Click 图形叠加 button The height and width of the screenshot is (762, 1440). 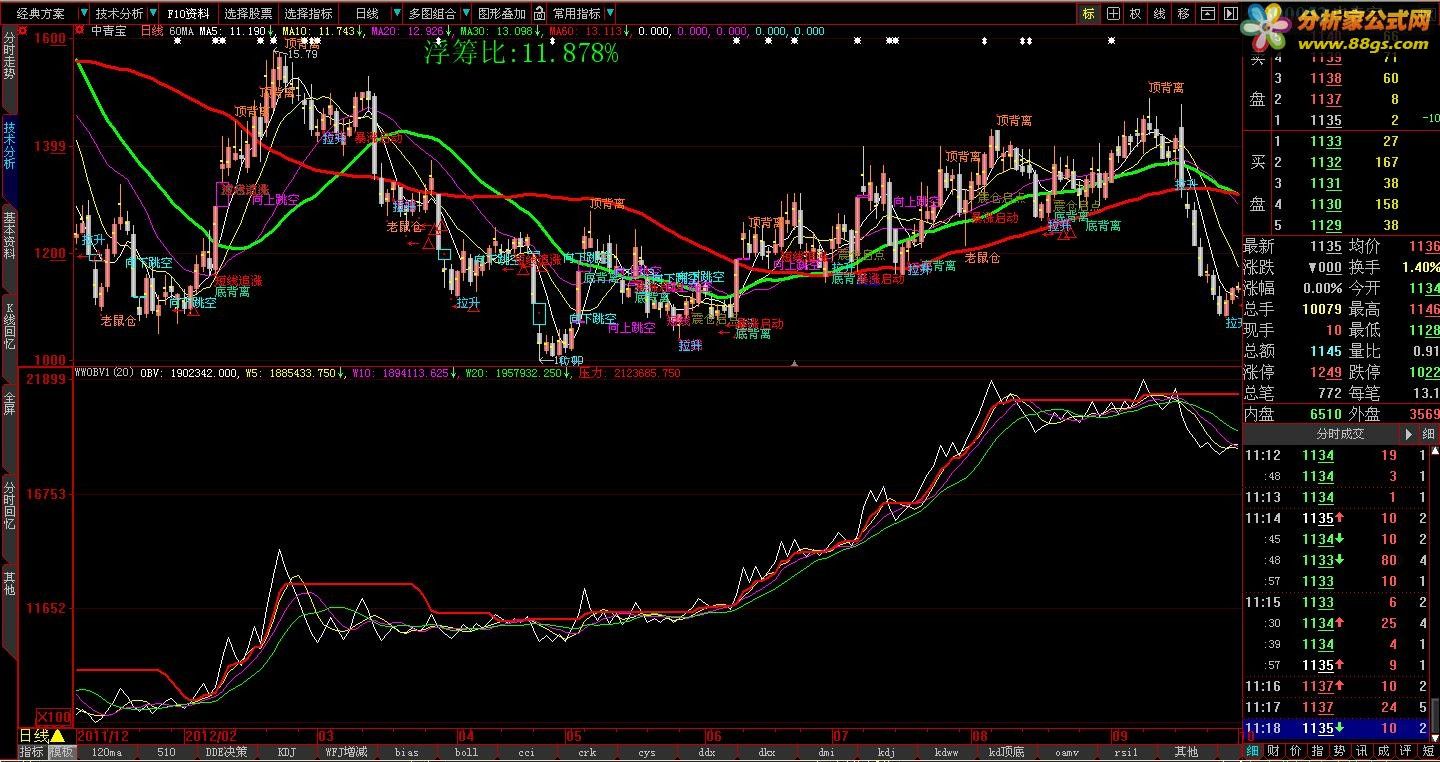501,14
